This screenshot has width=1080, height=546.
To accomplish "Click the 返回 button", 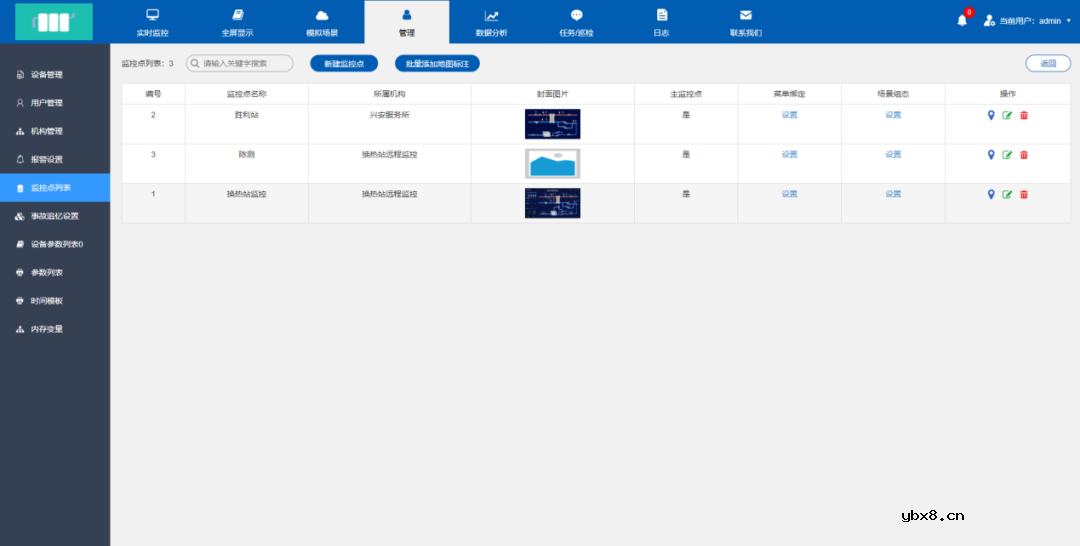I will pos(1047,63).
